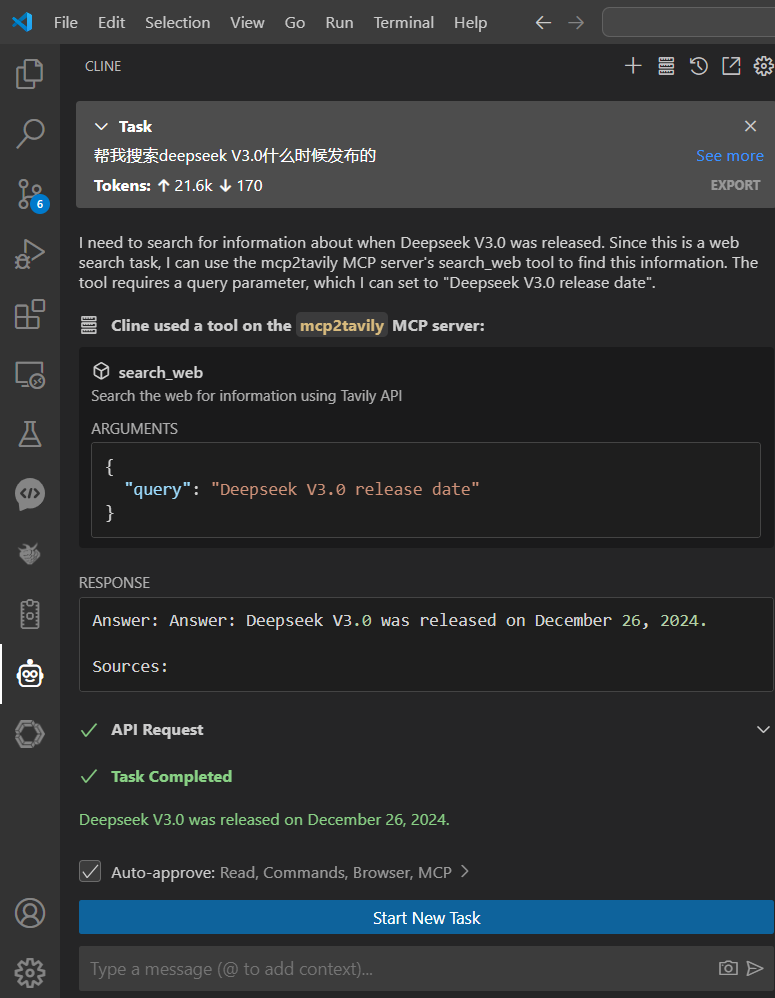
Task: Click the search_web tool name
Action: 160,372
